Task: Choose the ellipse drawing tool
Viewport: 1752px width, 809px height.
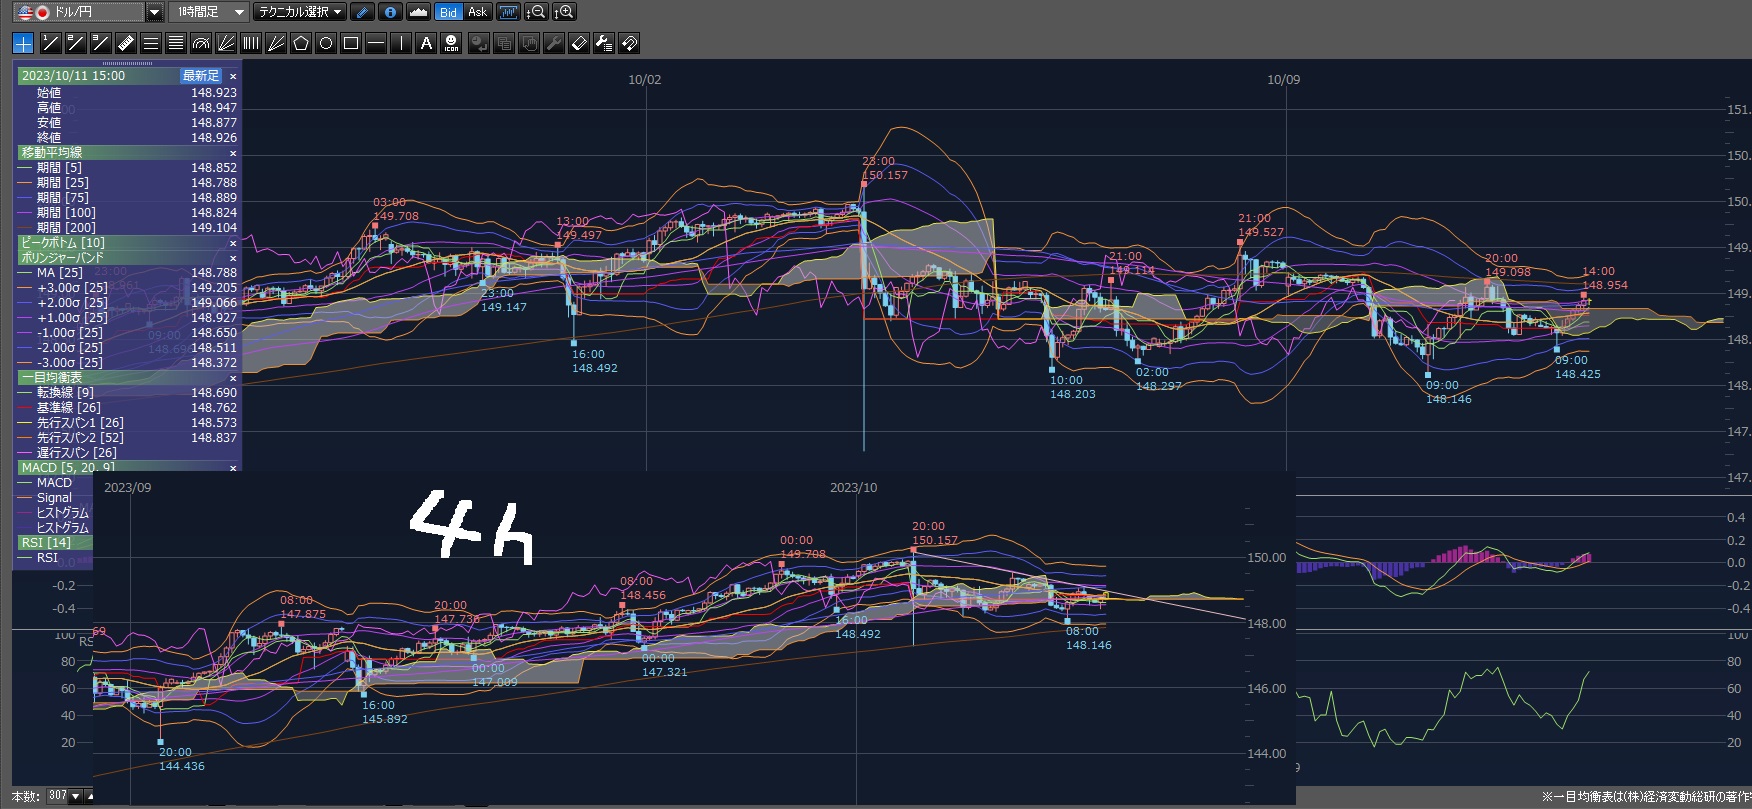Action: (326, 43)
